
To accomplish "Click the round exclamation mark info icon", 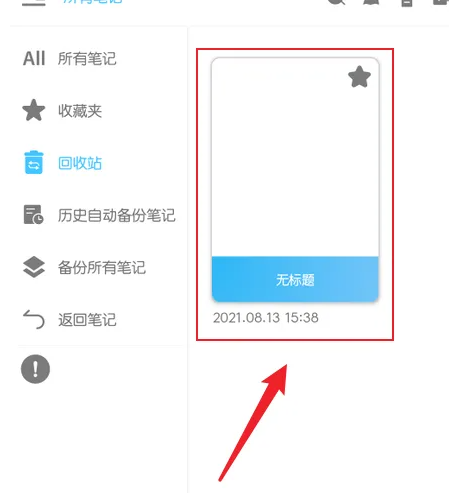I will coord(35,369).
